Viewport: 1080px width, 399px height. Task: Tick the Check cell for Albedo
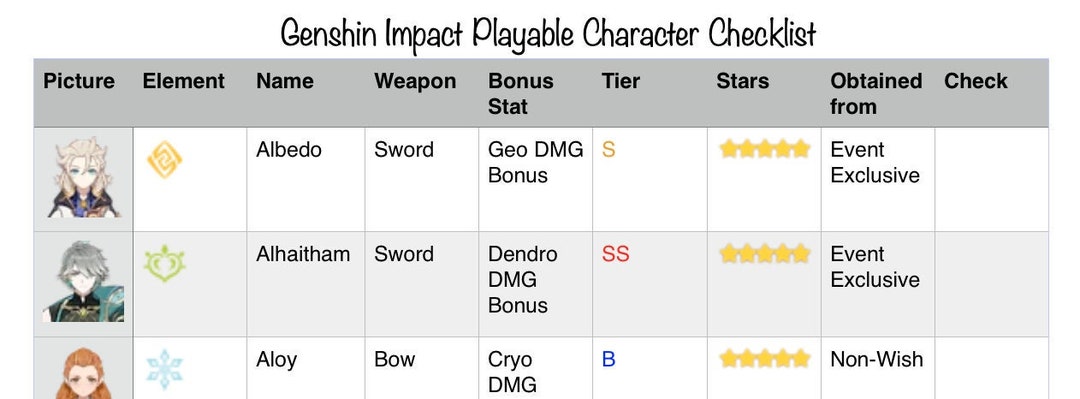(991, 179)
